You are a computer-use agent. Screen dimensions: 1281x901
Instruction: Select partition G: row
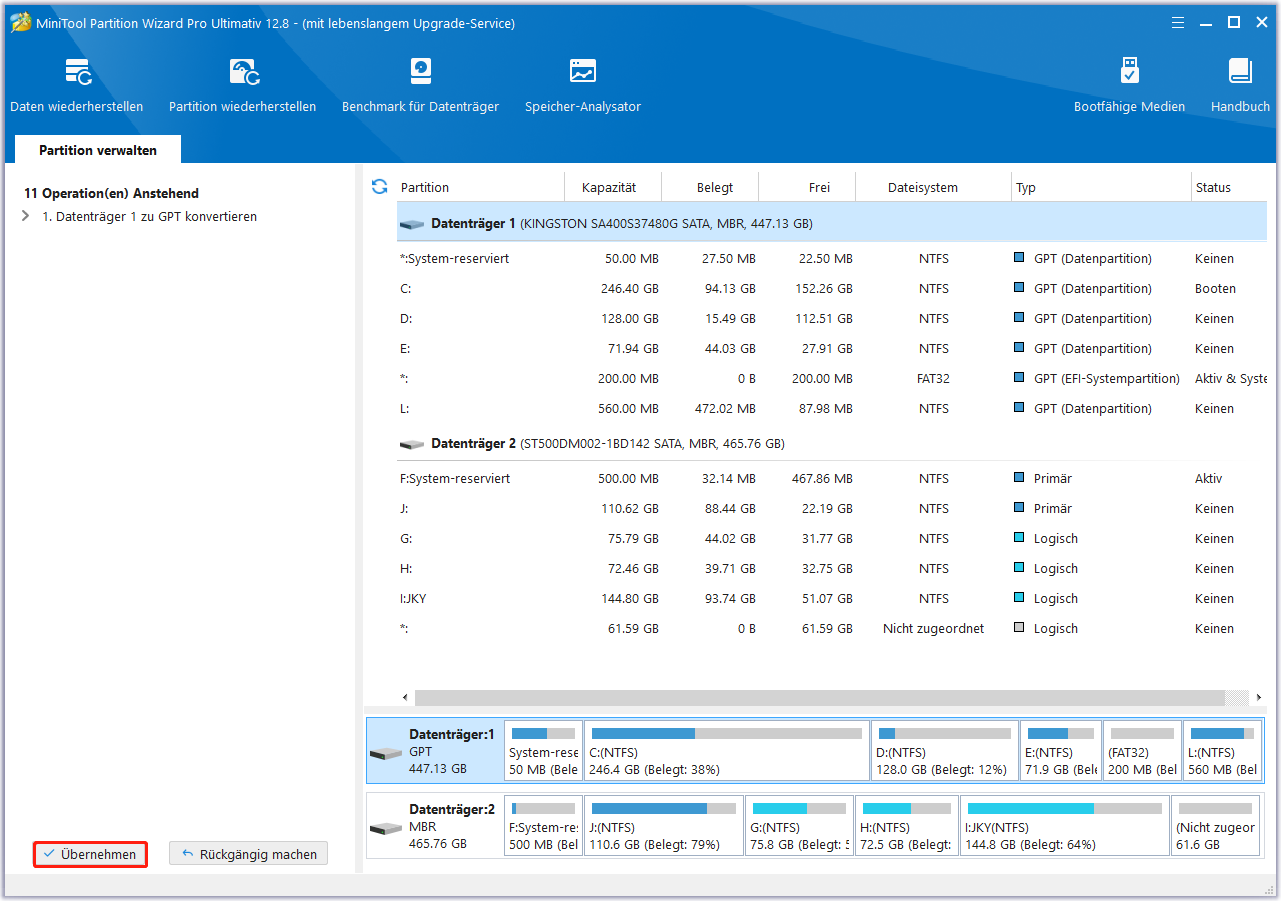click(x=832, y=539)
